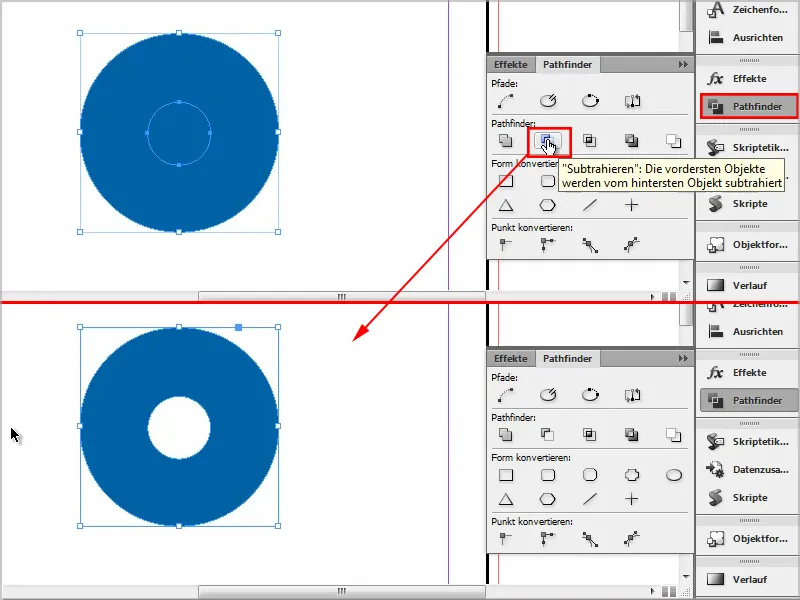Click plain corner point icon, upper Punkt konvertieren

[506, 245]
